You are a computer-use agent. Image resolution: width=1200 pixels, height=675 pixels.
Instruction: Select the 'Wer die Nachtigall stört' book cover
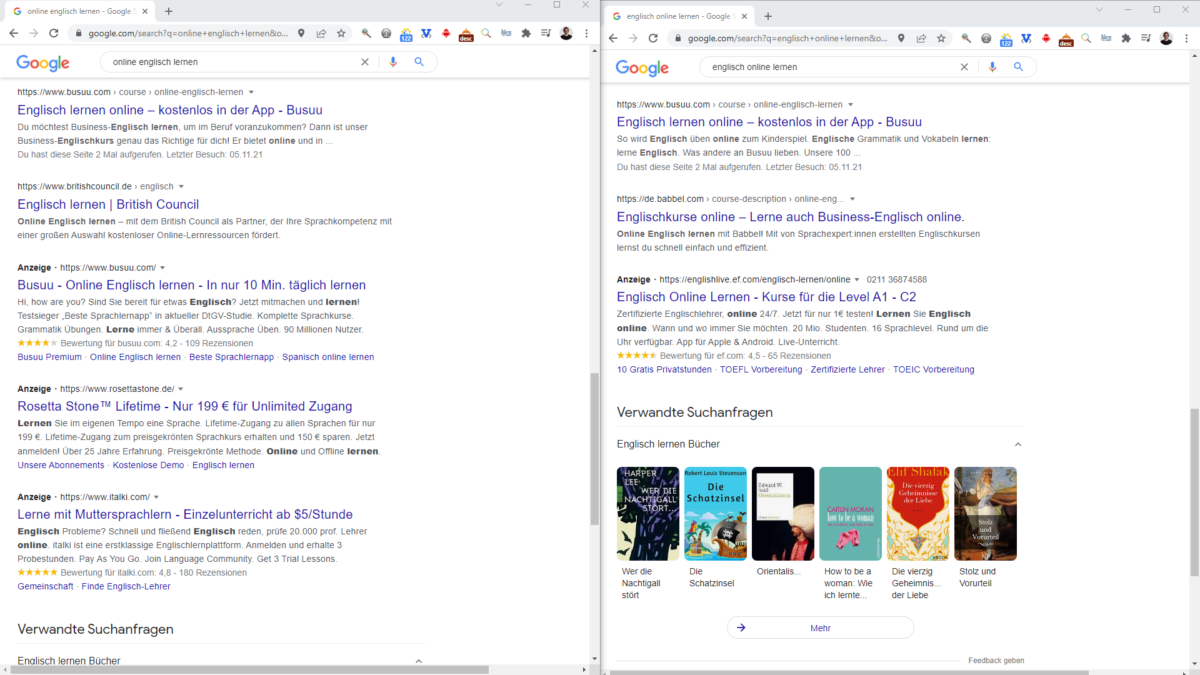648,514
